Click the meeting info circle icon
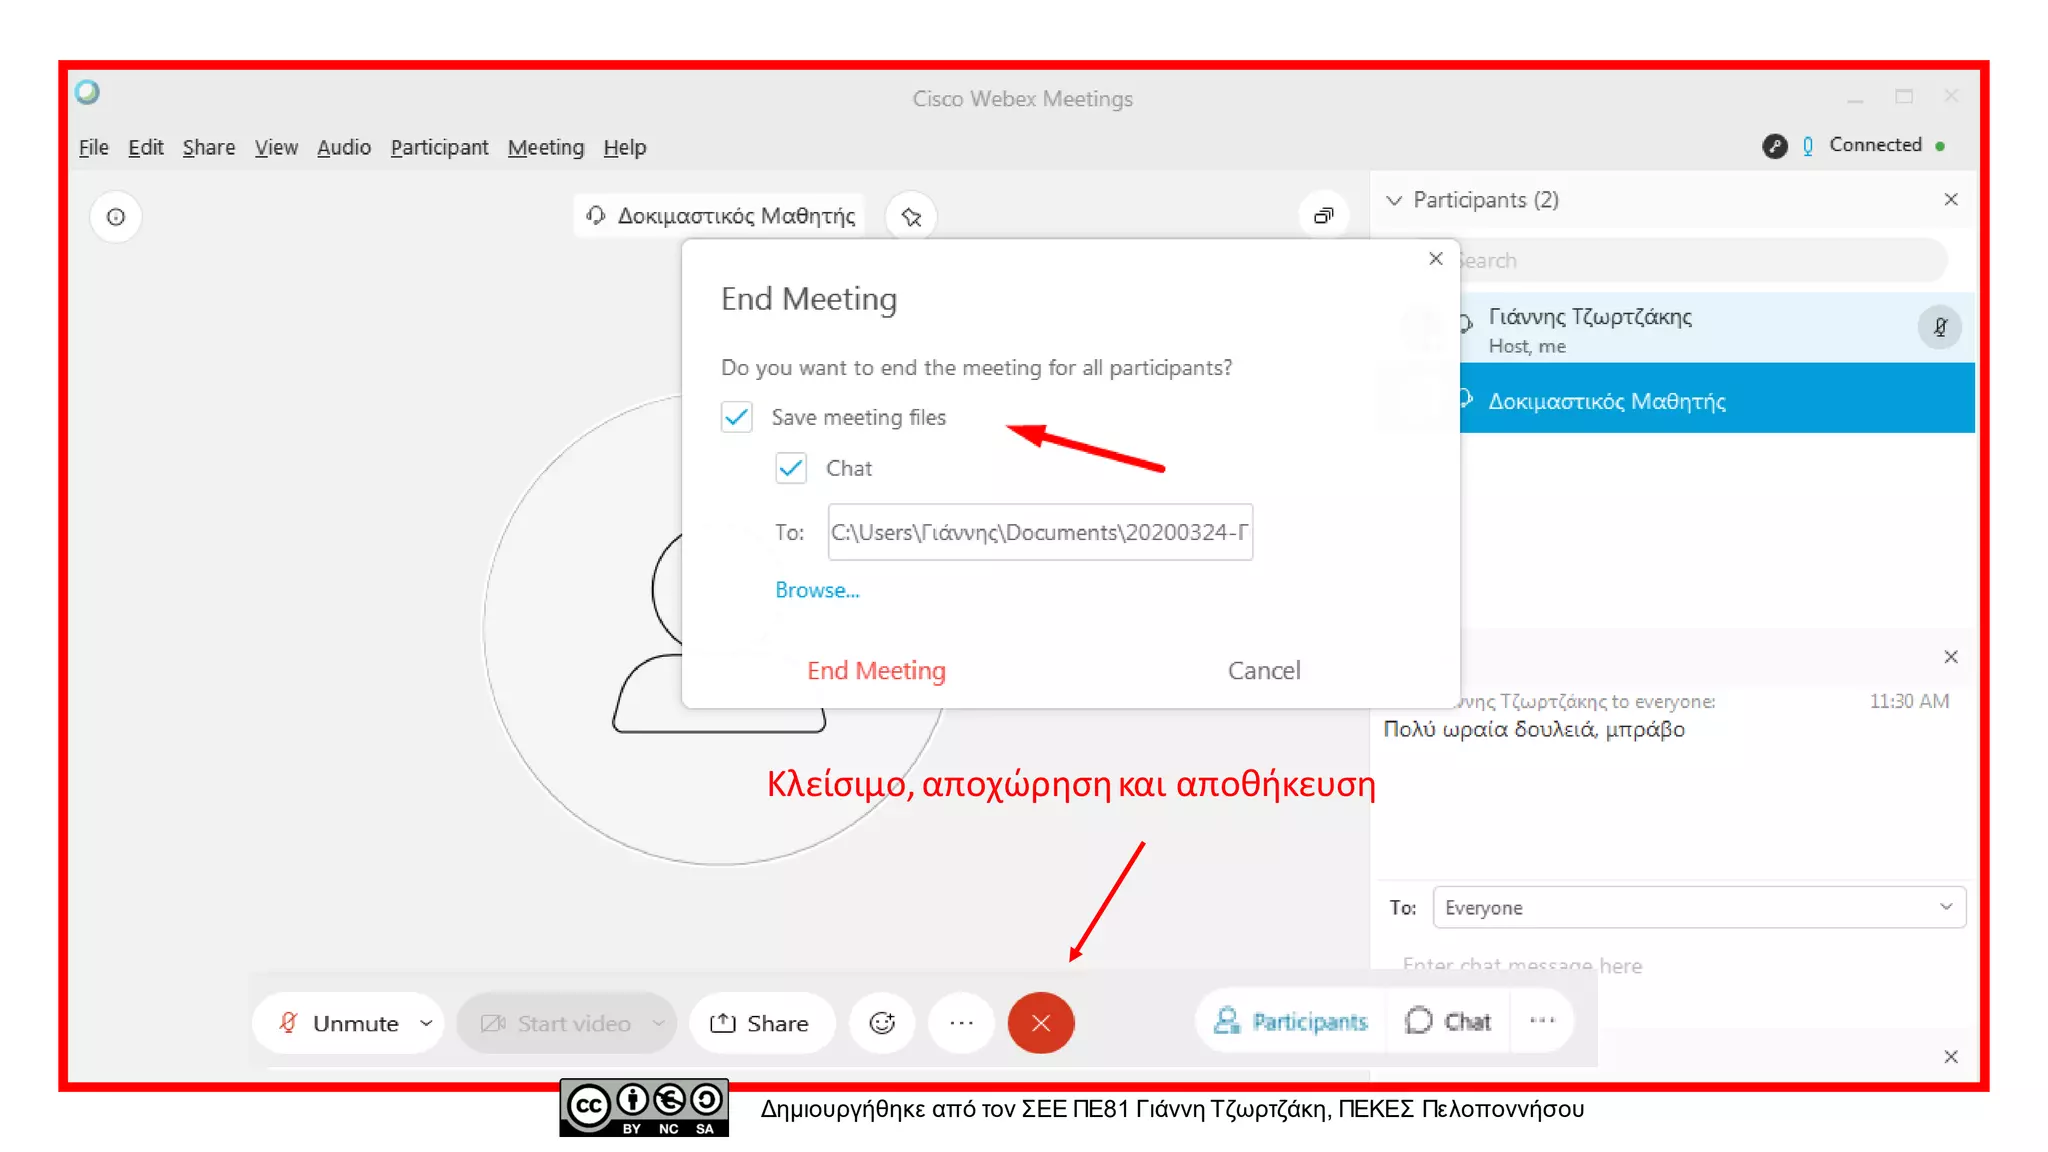The height and width of the screenshot is (1152, 2048). click(116, 217)
